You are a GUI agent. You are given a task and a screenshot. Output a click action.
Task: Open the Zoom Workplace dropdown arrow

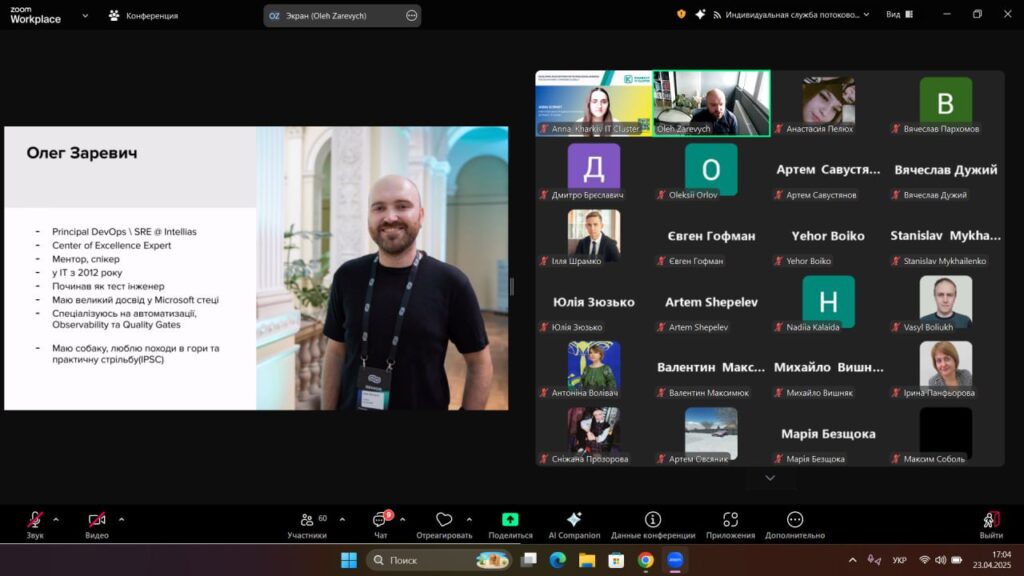84,16
